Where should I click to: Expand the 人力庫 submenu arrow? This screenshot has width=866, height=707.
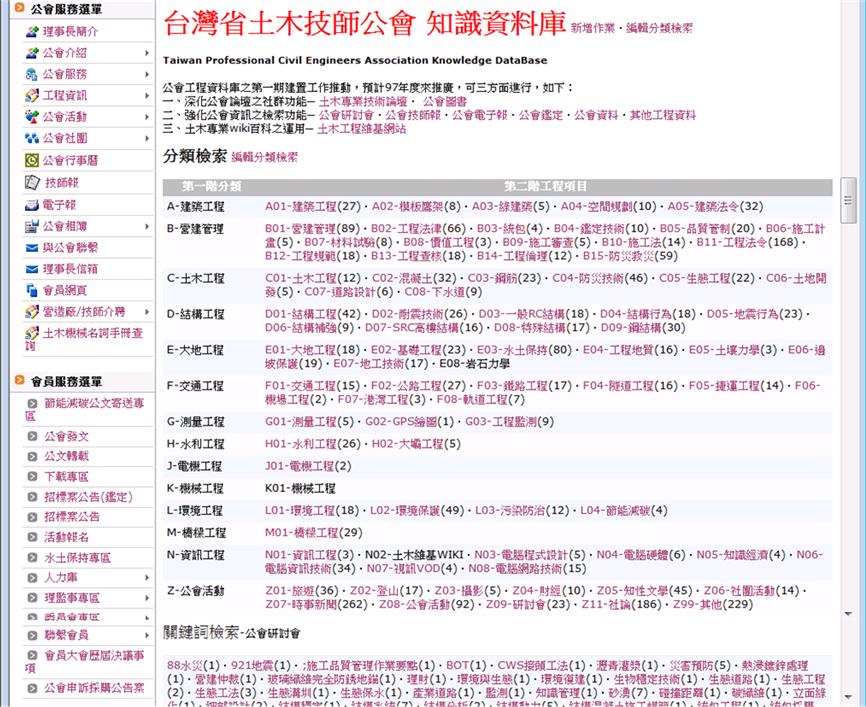point(147,578)
